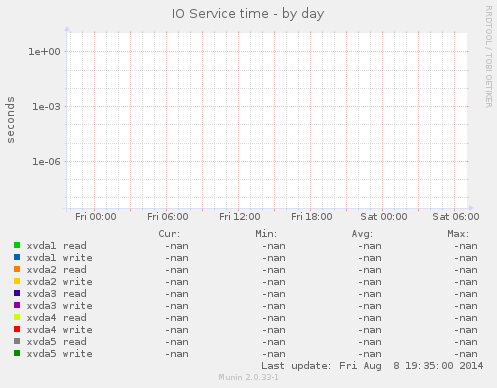Click the 'Last update' timestamp line
This screenshot has height=388, width=497.
372,366
